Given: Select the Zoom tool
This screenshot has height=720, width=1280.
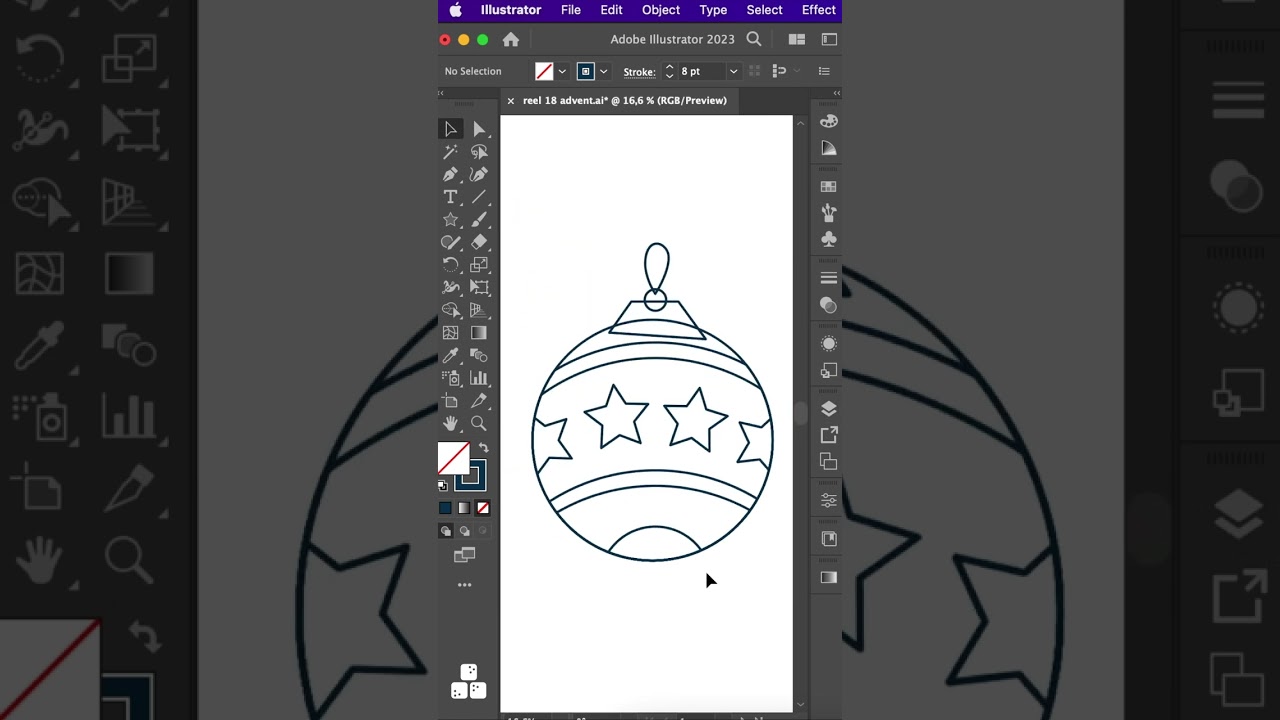Looking at the screenshot, I should point(479,424).
